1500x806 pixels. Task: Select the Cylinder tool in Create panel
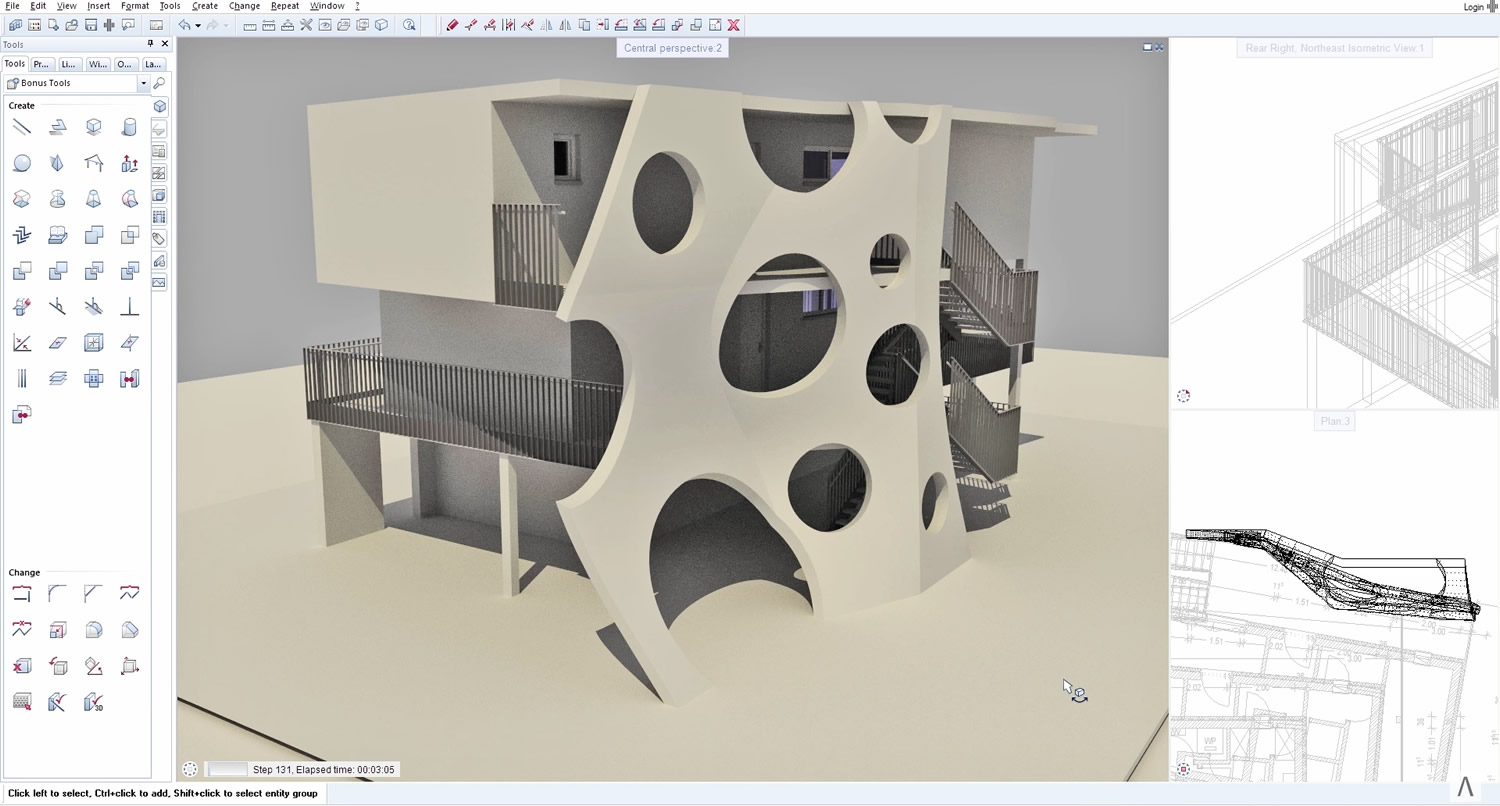coord(129,127)
